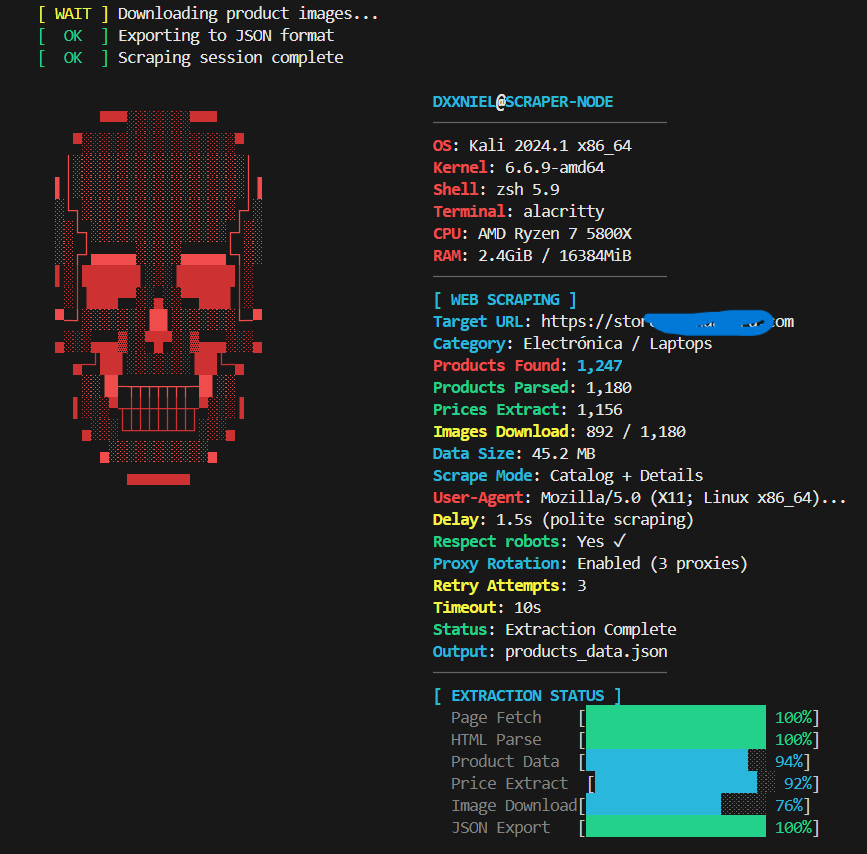
Task: Click the products_data.json output filename
Action: coord(586,651)
